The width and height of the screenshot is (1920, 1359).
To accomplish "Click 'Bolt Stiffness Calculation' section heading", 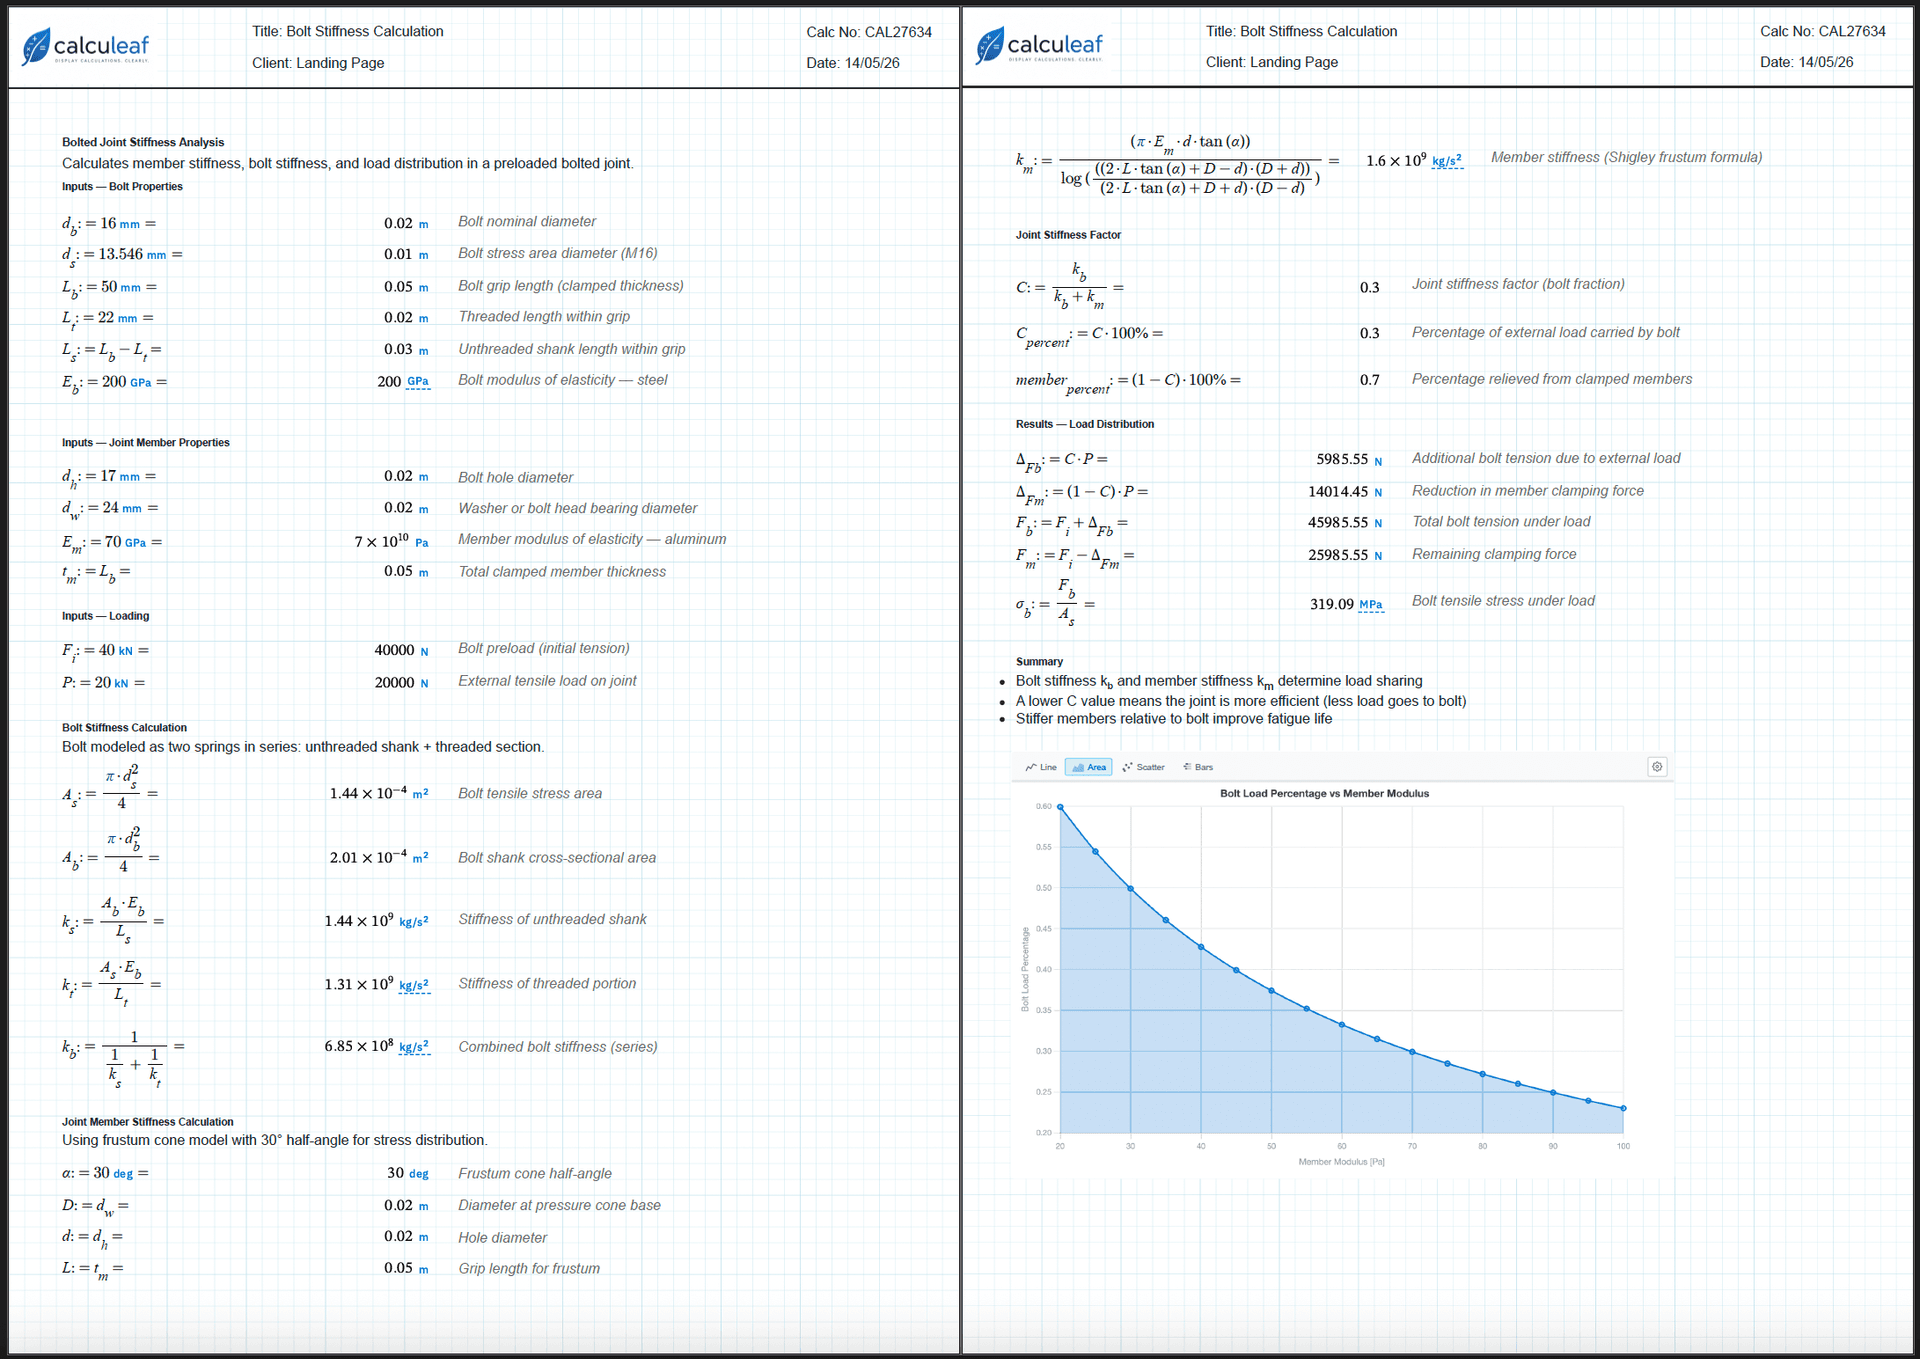I will [x=124, y=727].
